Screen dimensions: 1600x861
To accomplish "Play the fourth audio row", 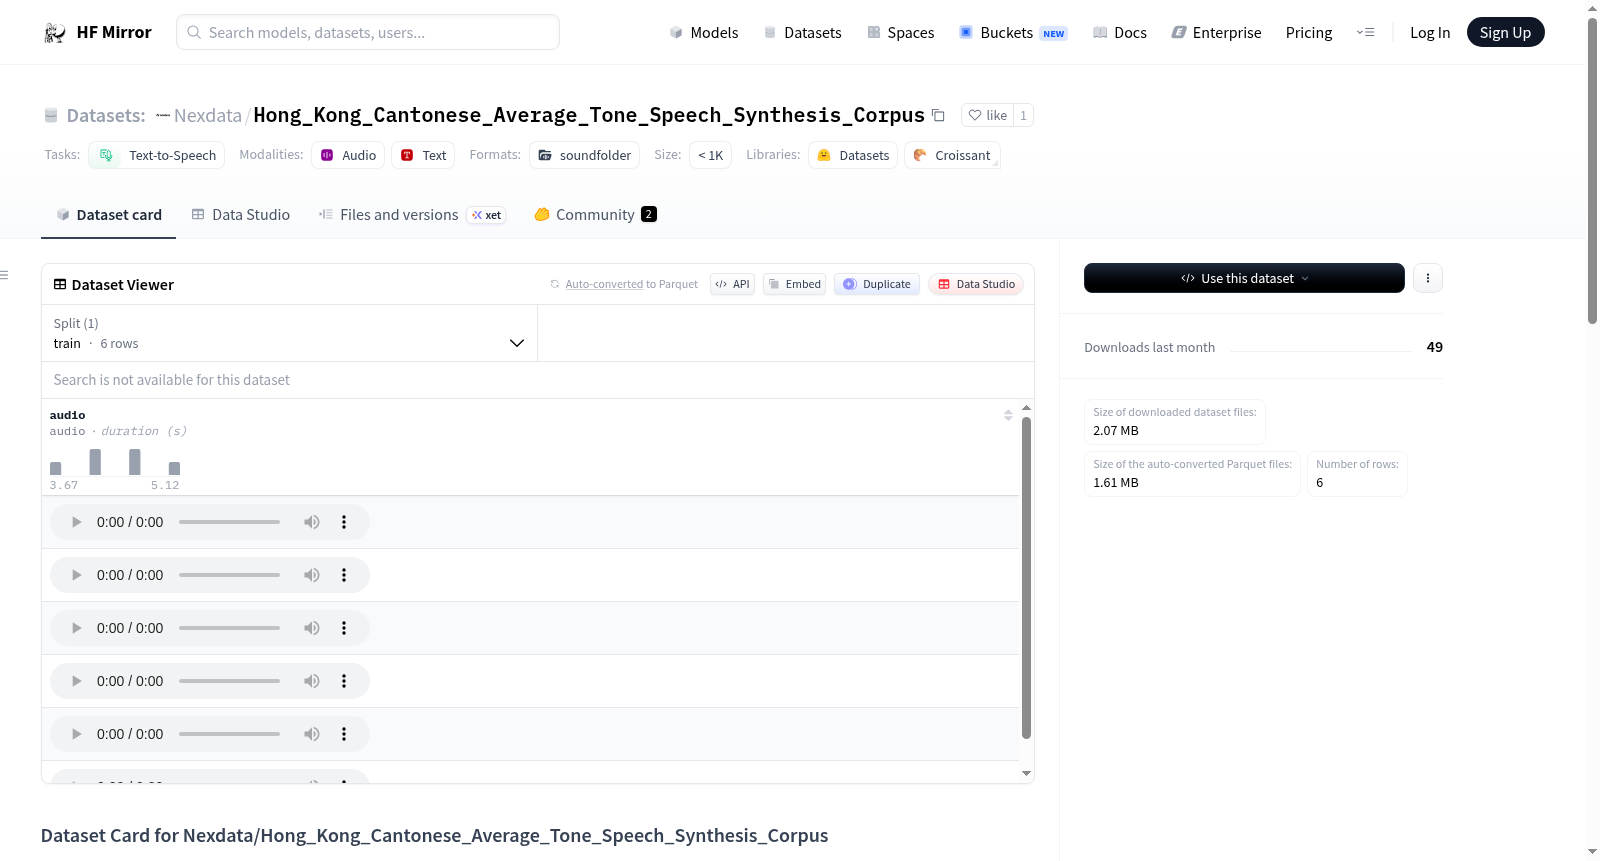I will [76, 681].
